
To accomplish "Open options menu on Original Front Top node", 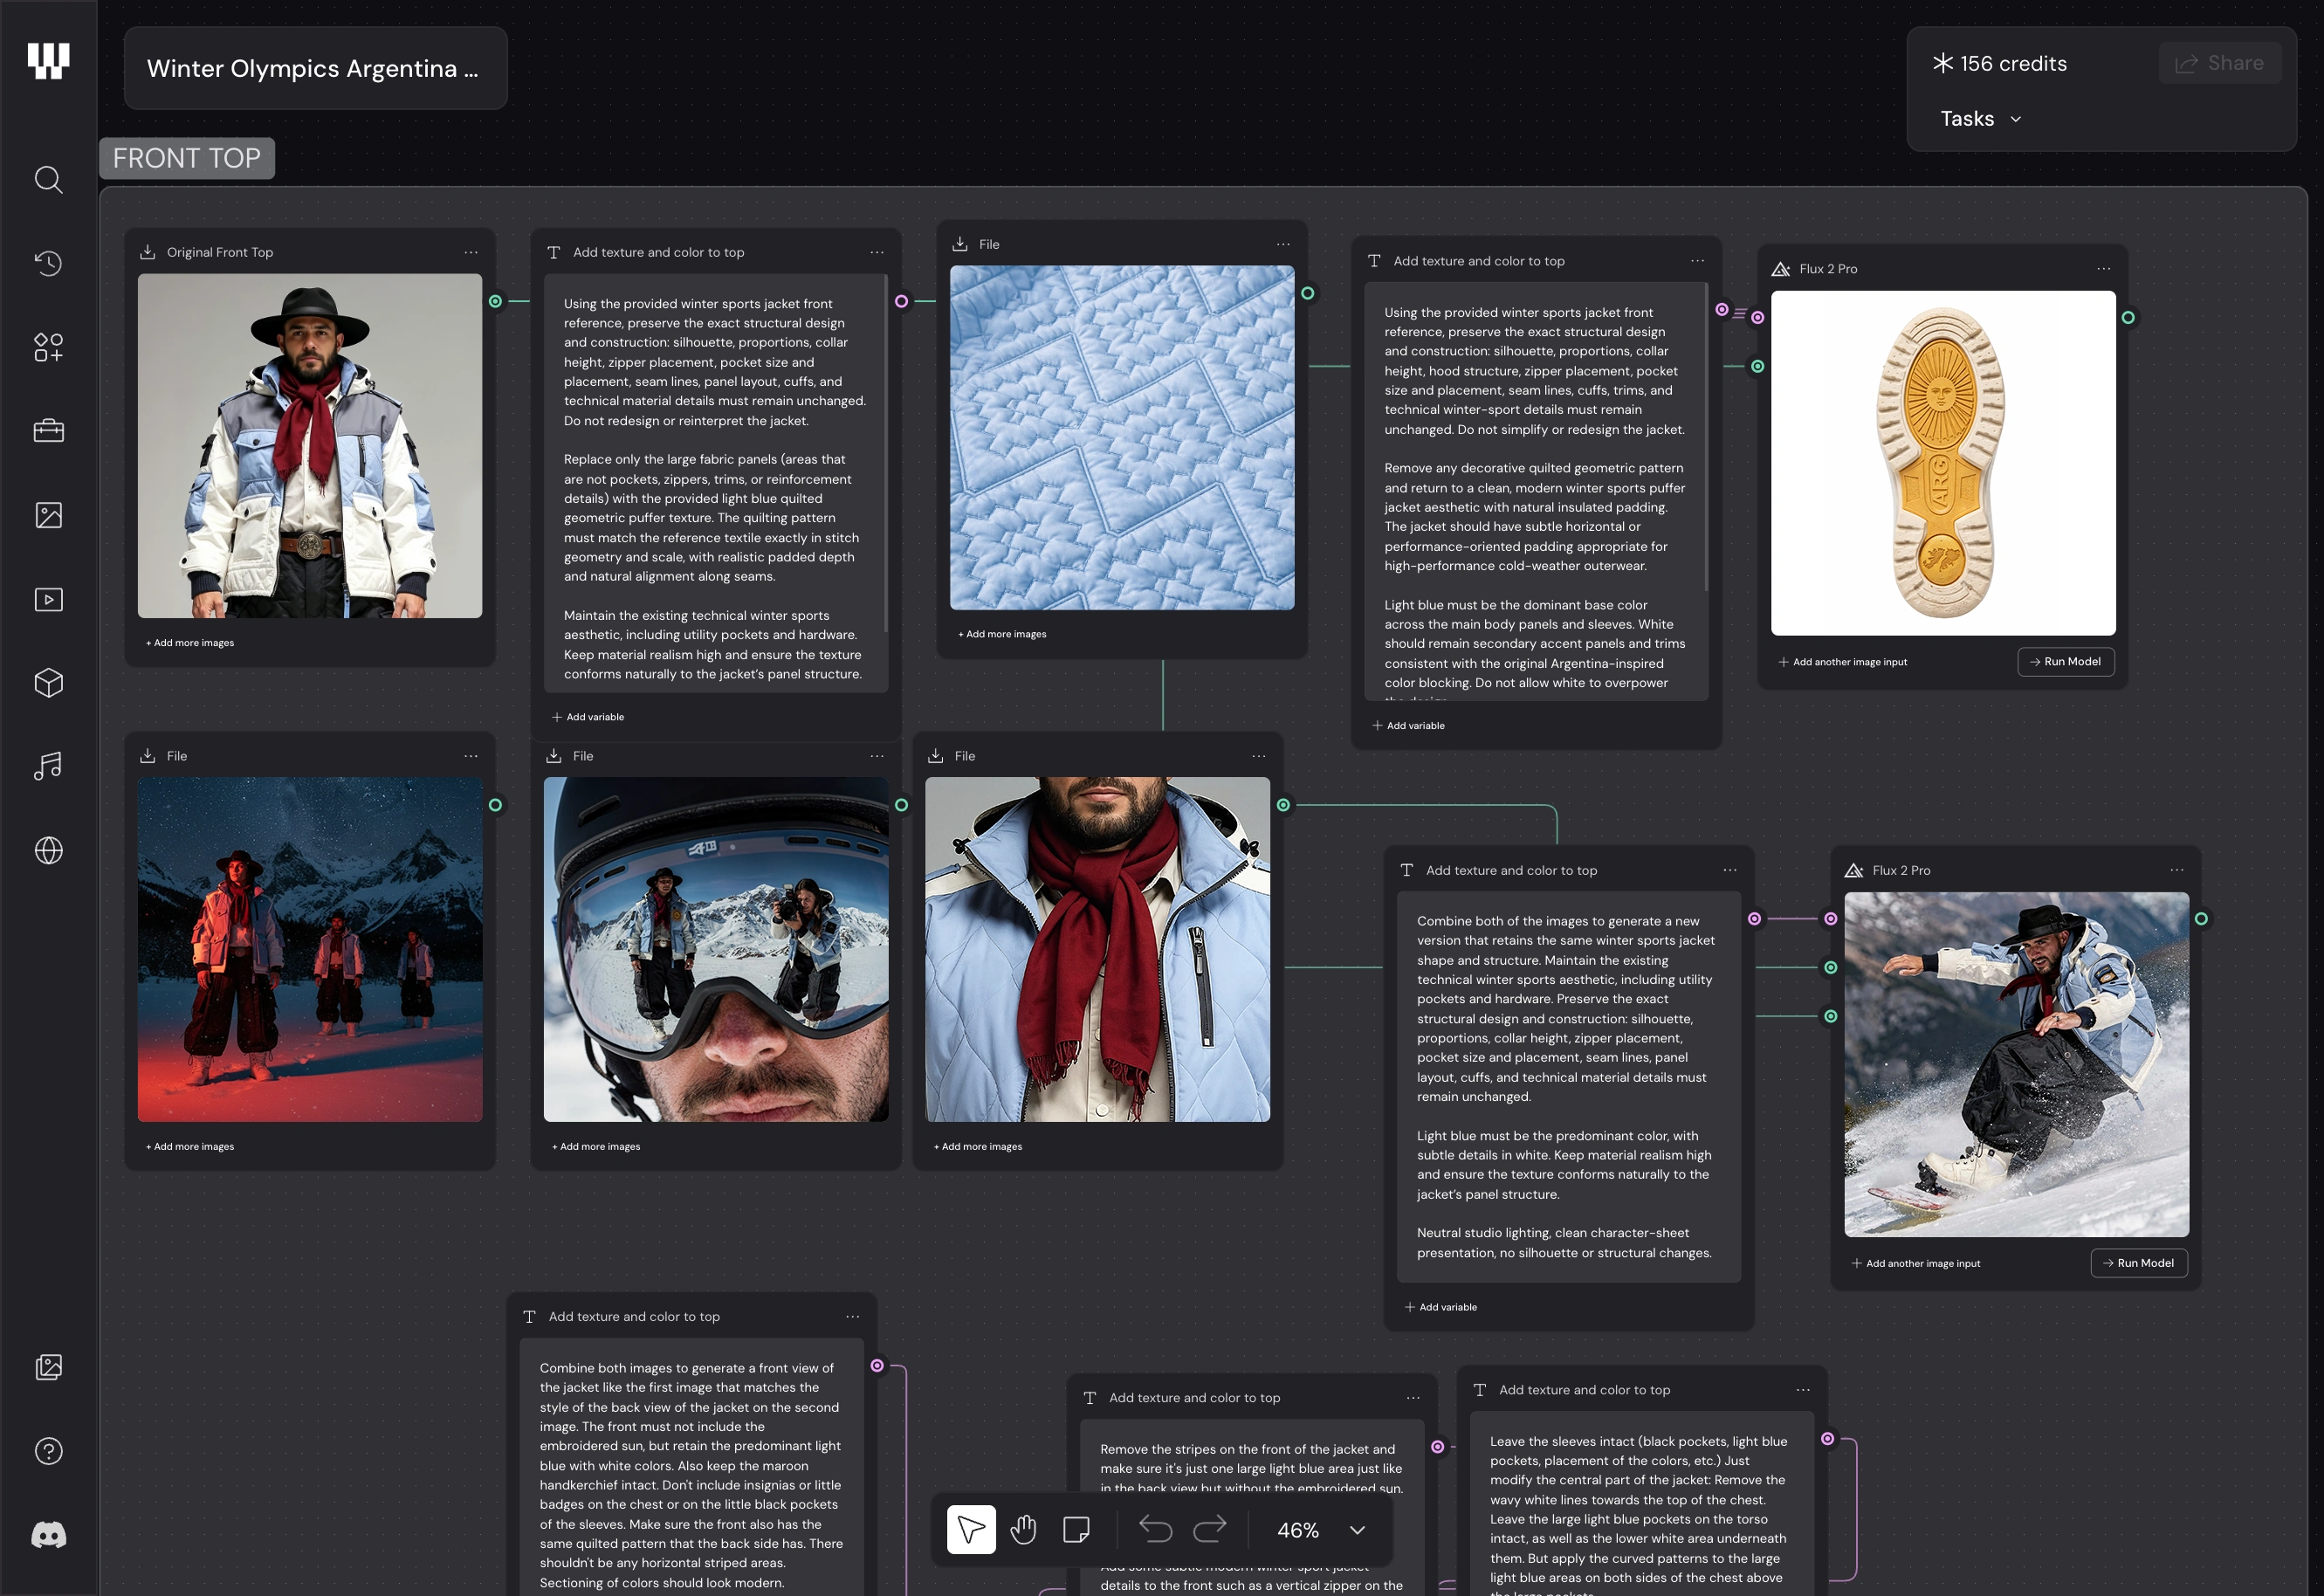I will click(x=471, y=252).
